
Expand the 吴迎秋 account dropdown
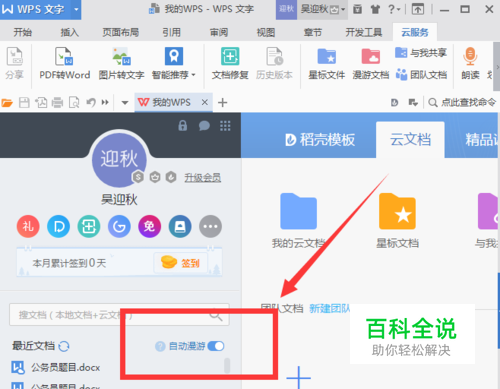point(343,10)
